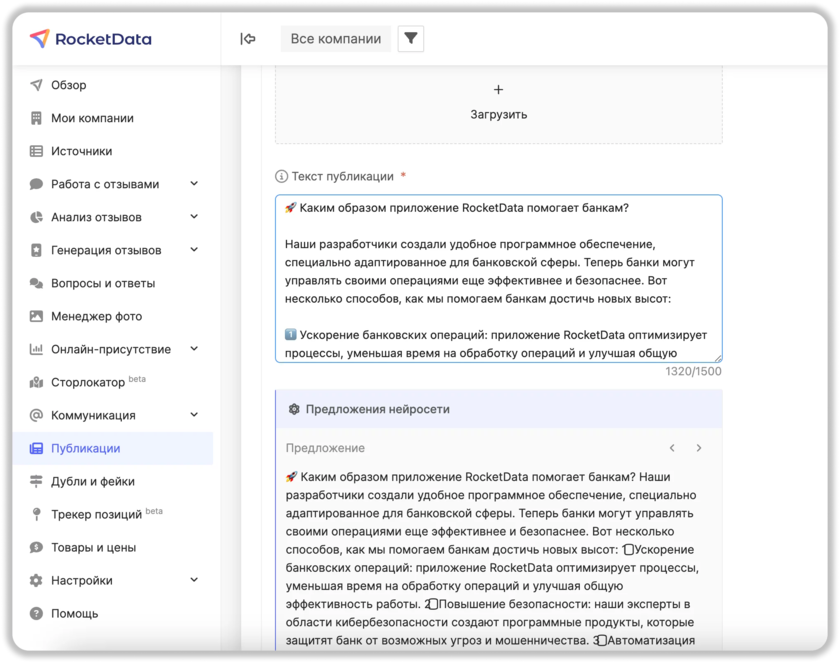Click the Дубли и фейки signpost icon
Image resolution: width=840 pixels, height=663 pixels.
(36, 482)
